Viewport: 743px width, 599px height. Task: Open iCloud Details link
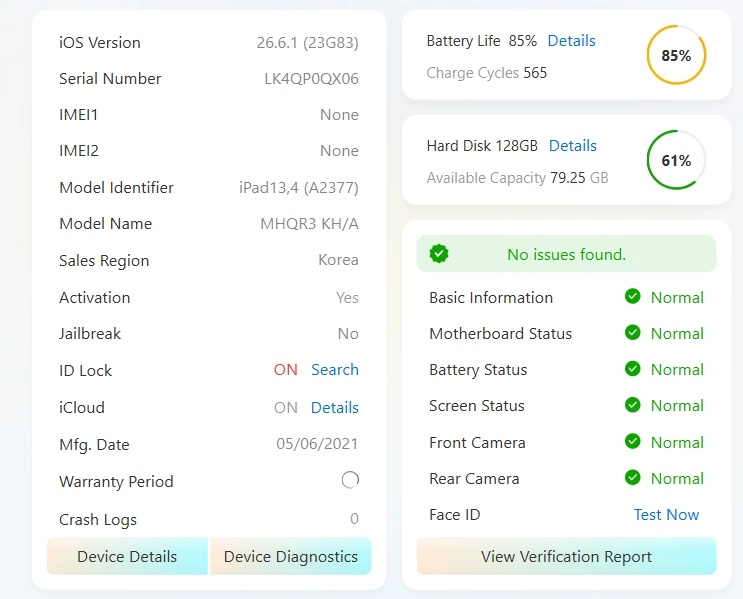(335, 408)
